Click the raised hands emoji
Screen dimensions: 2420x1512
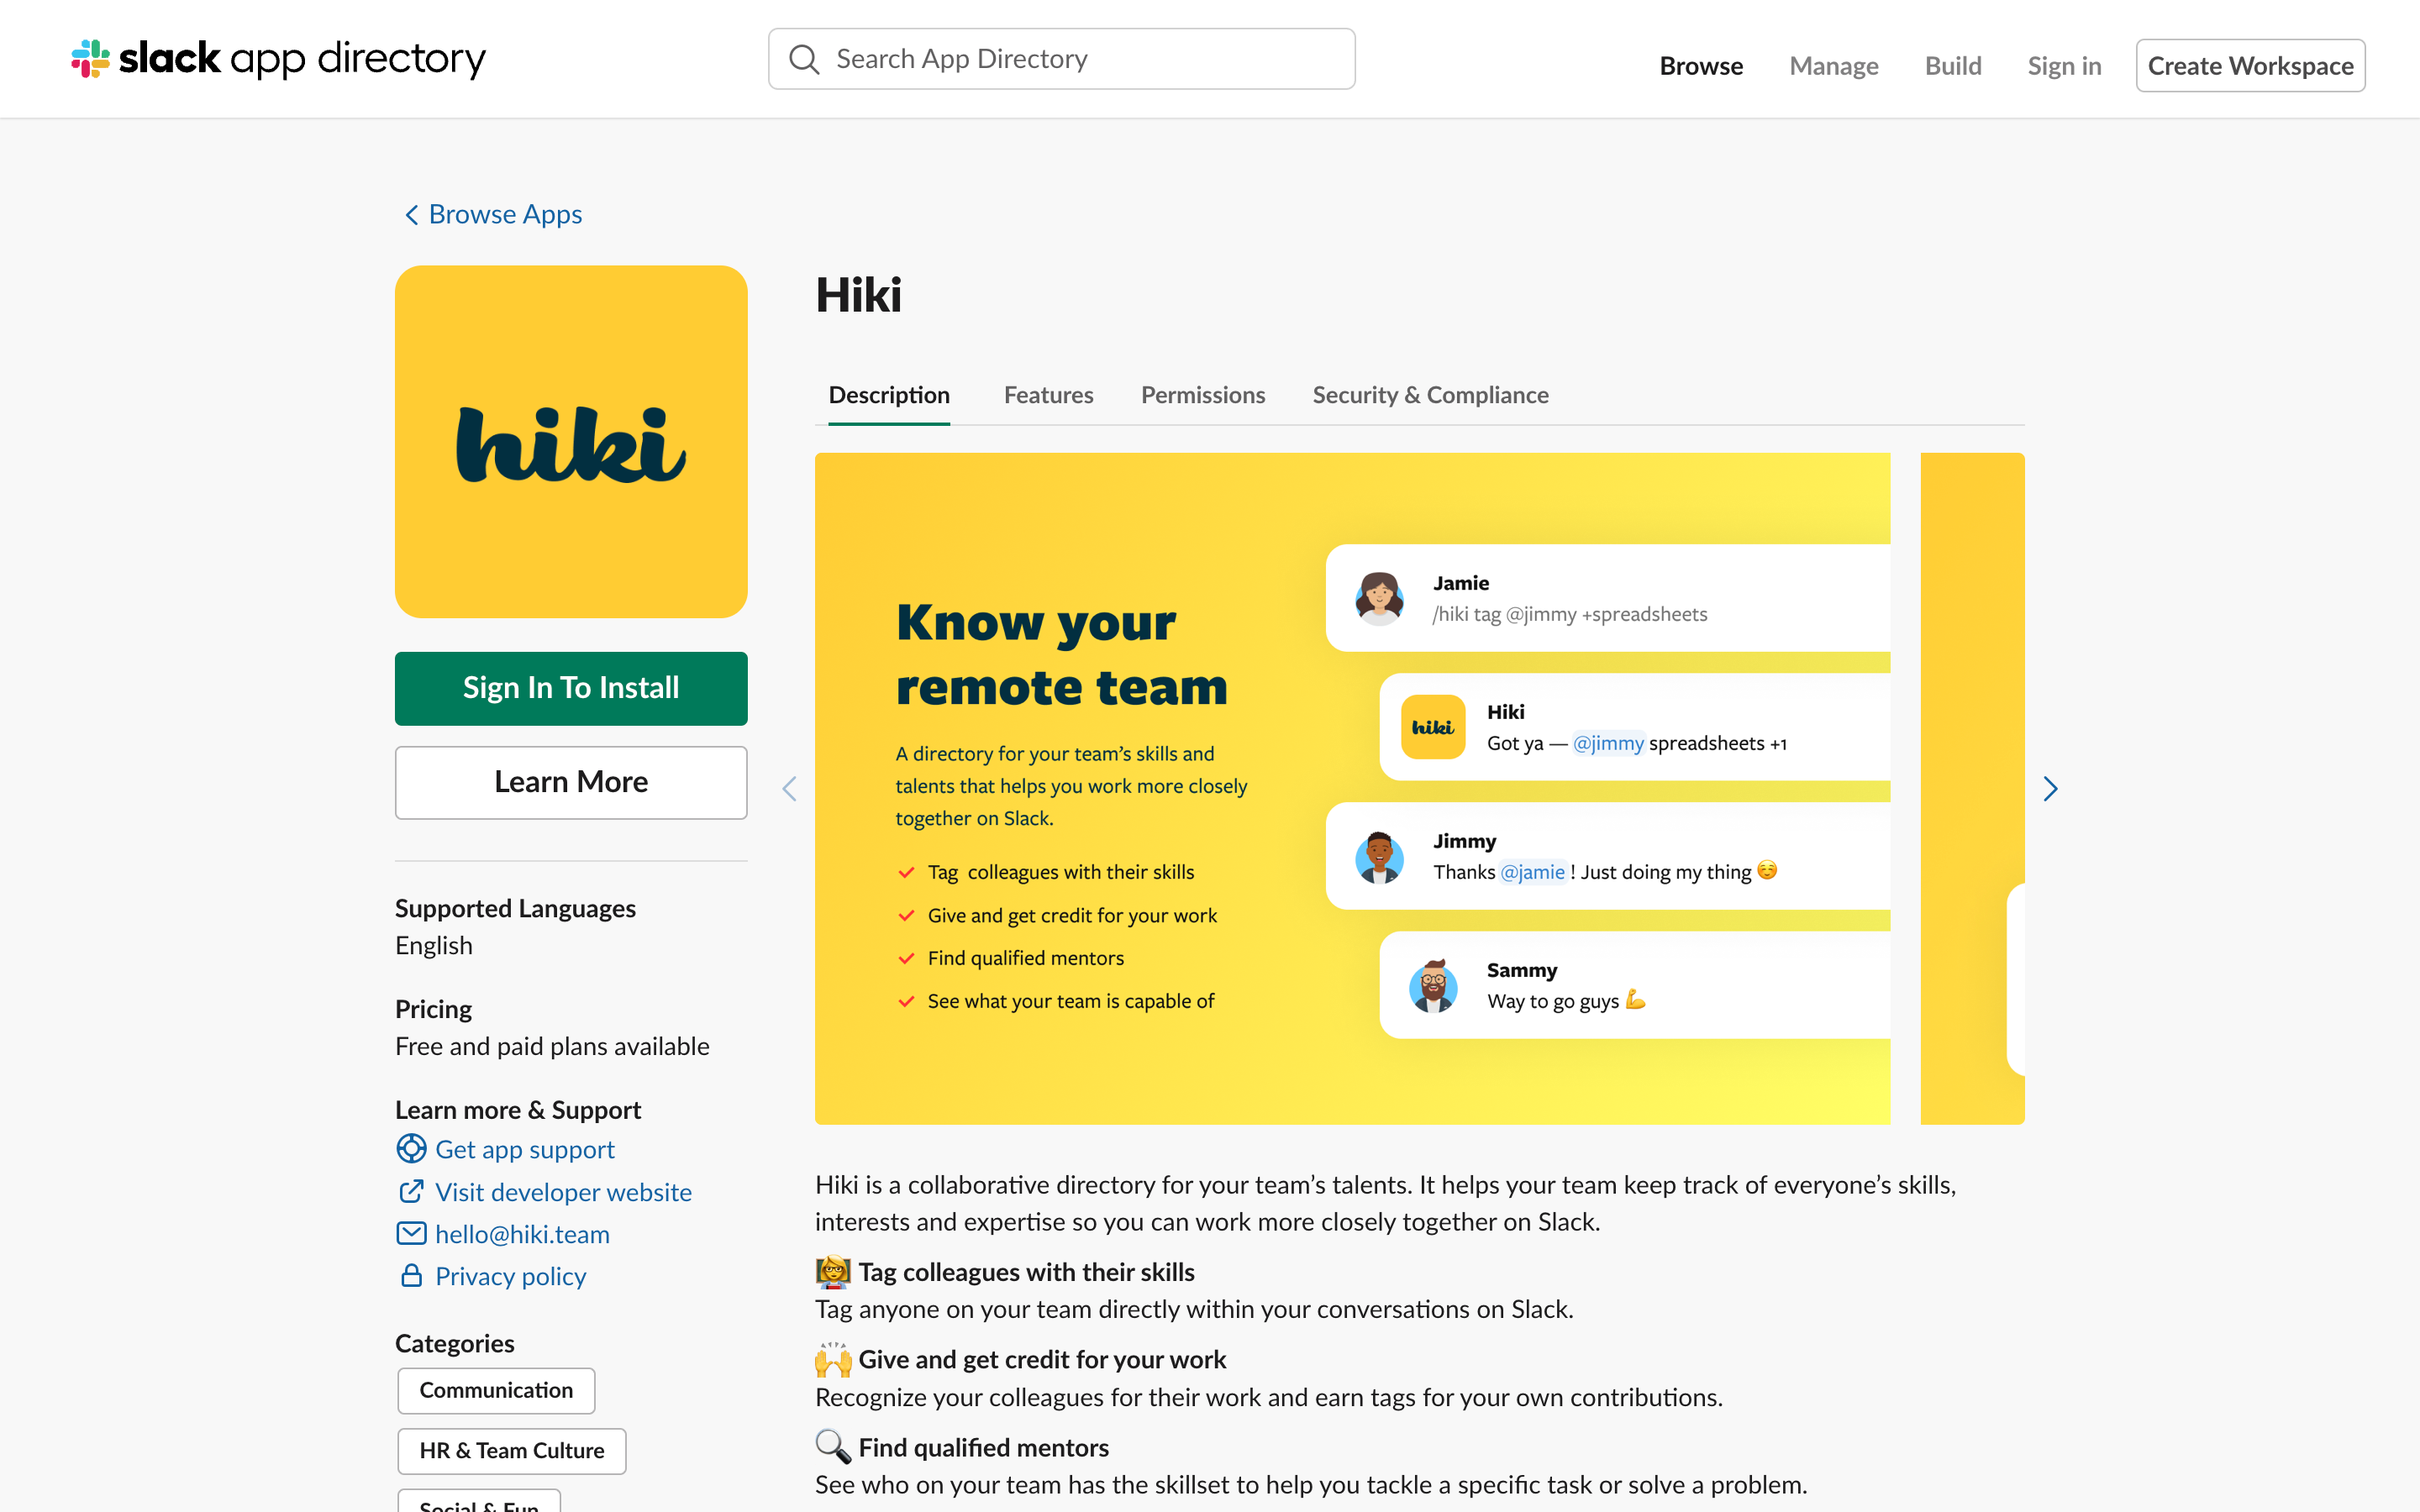[x=833, y=1360]
